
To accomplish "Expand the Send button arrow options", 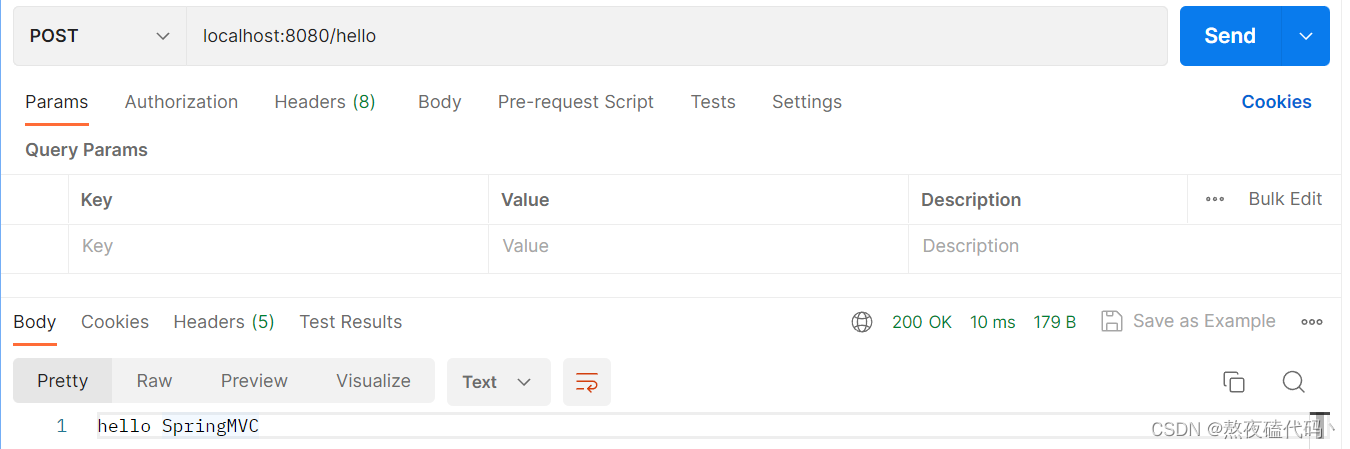I will 1306,36.
